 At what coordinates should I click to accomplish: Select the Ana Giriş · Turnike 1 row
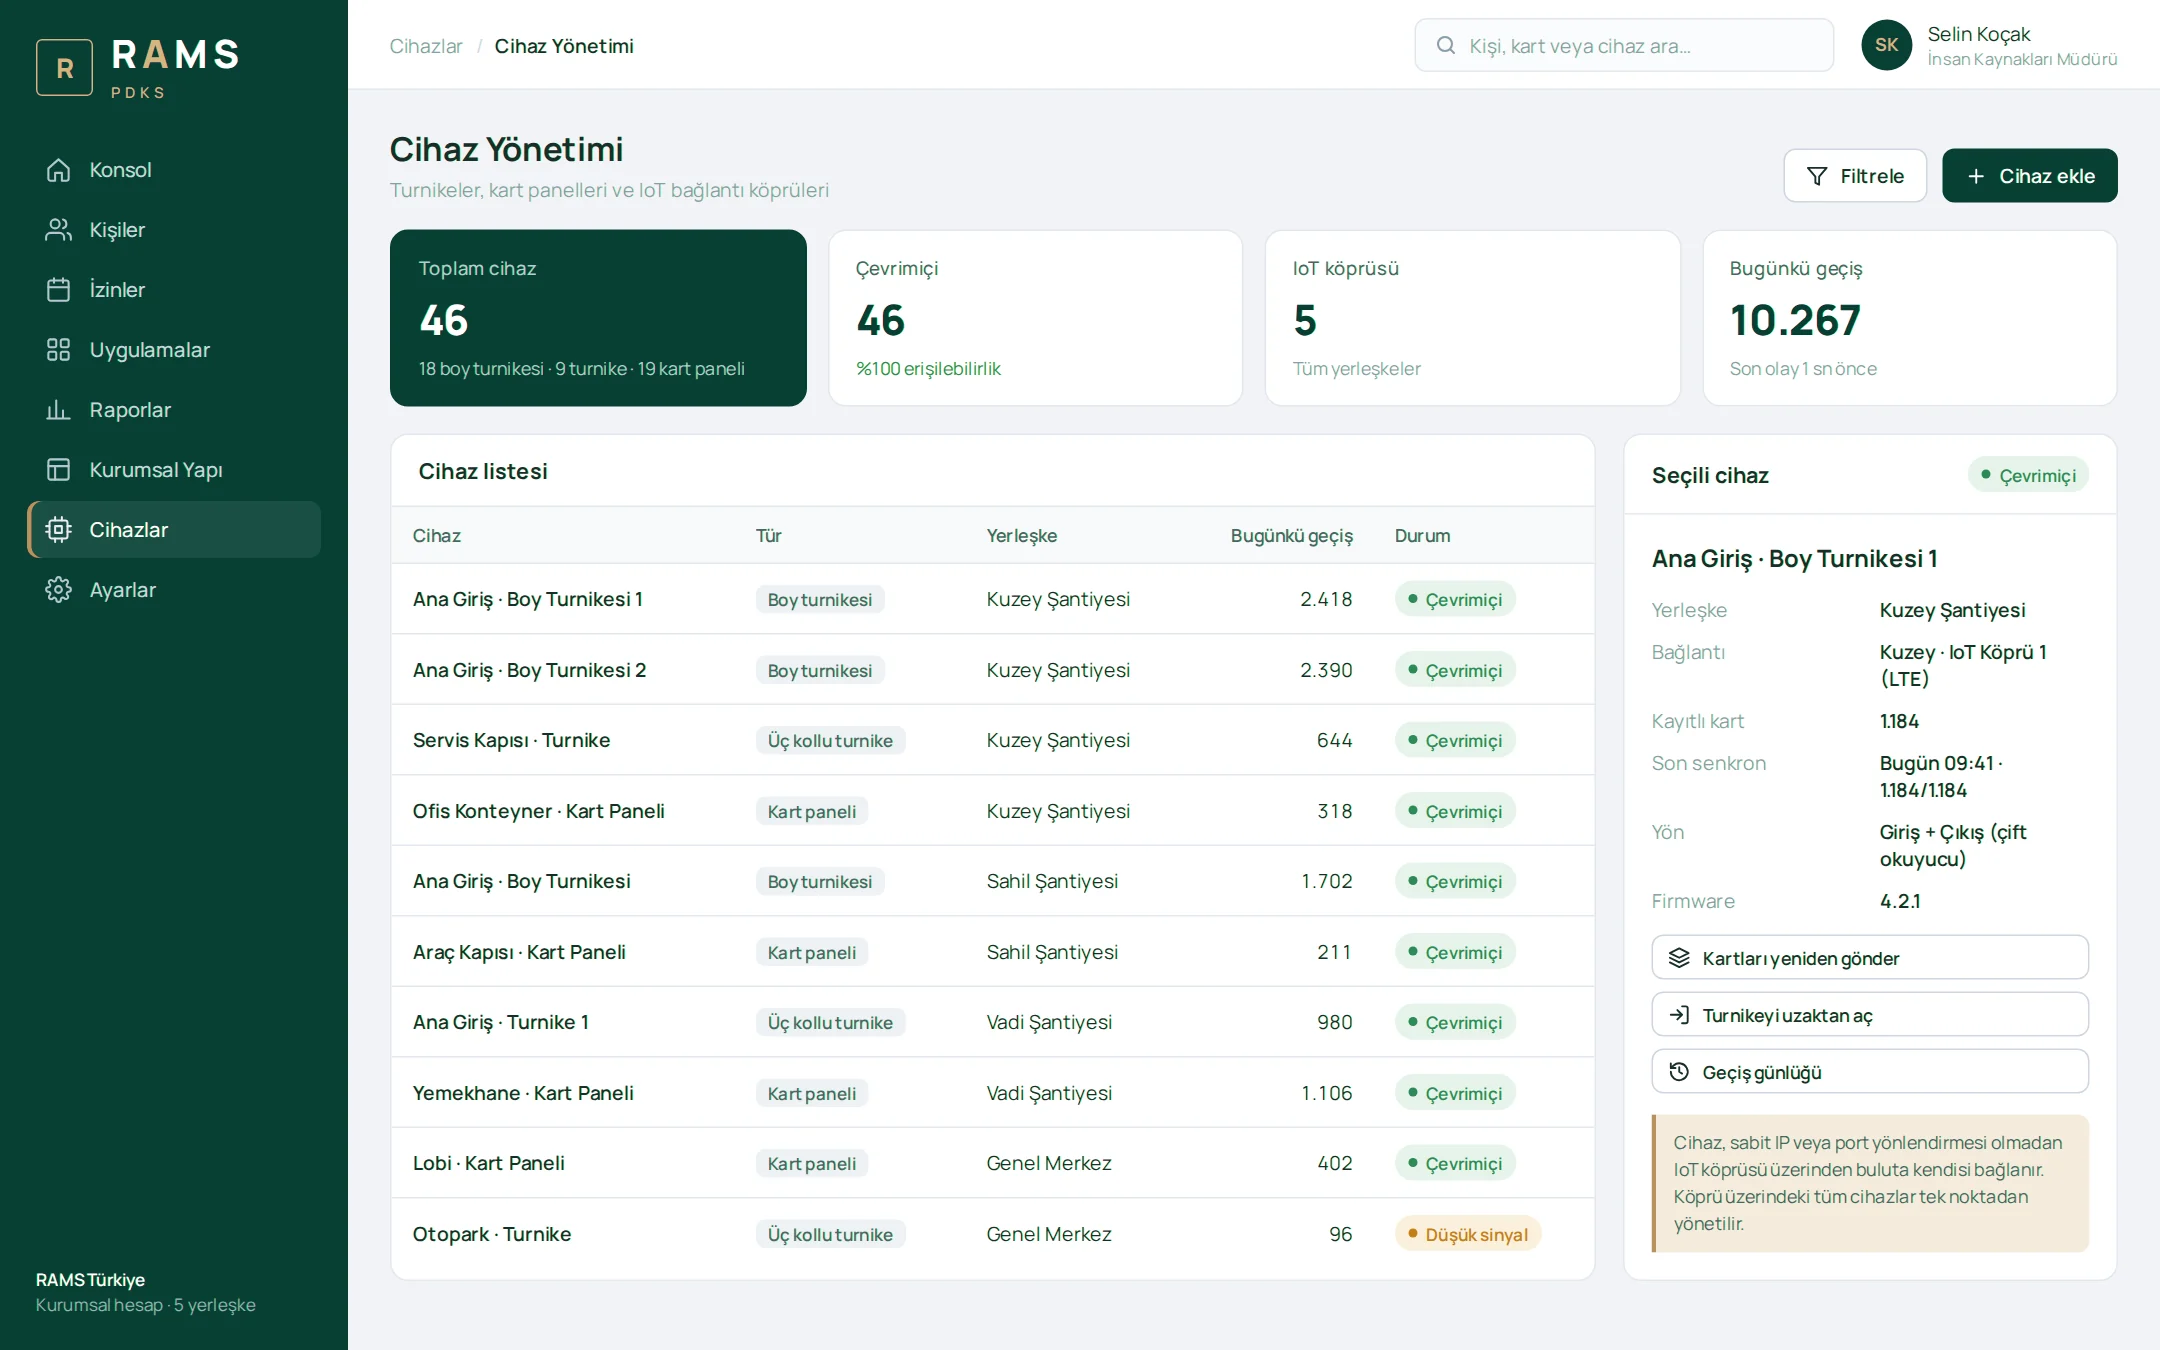[992, 1022]
